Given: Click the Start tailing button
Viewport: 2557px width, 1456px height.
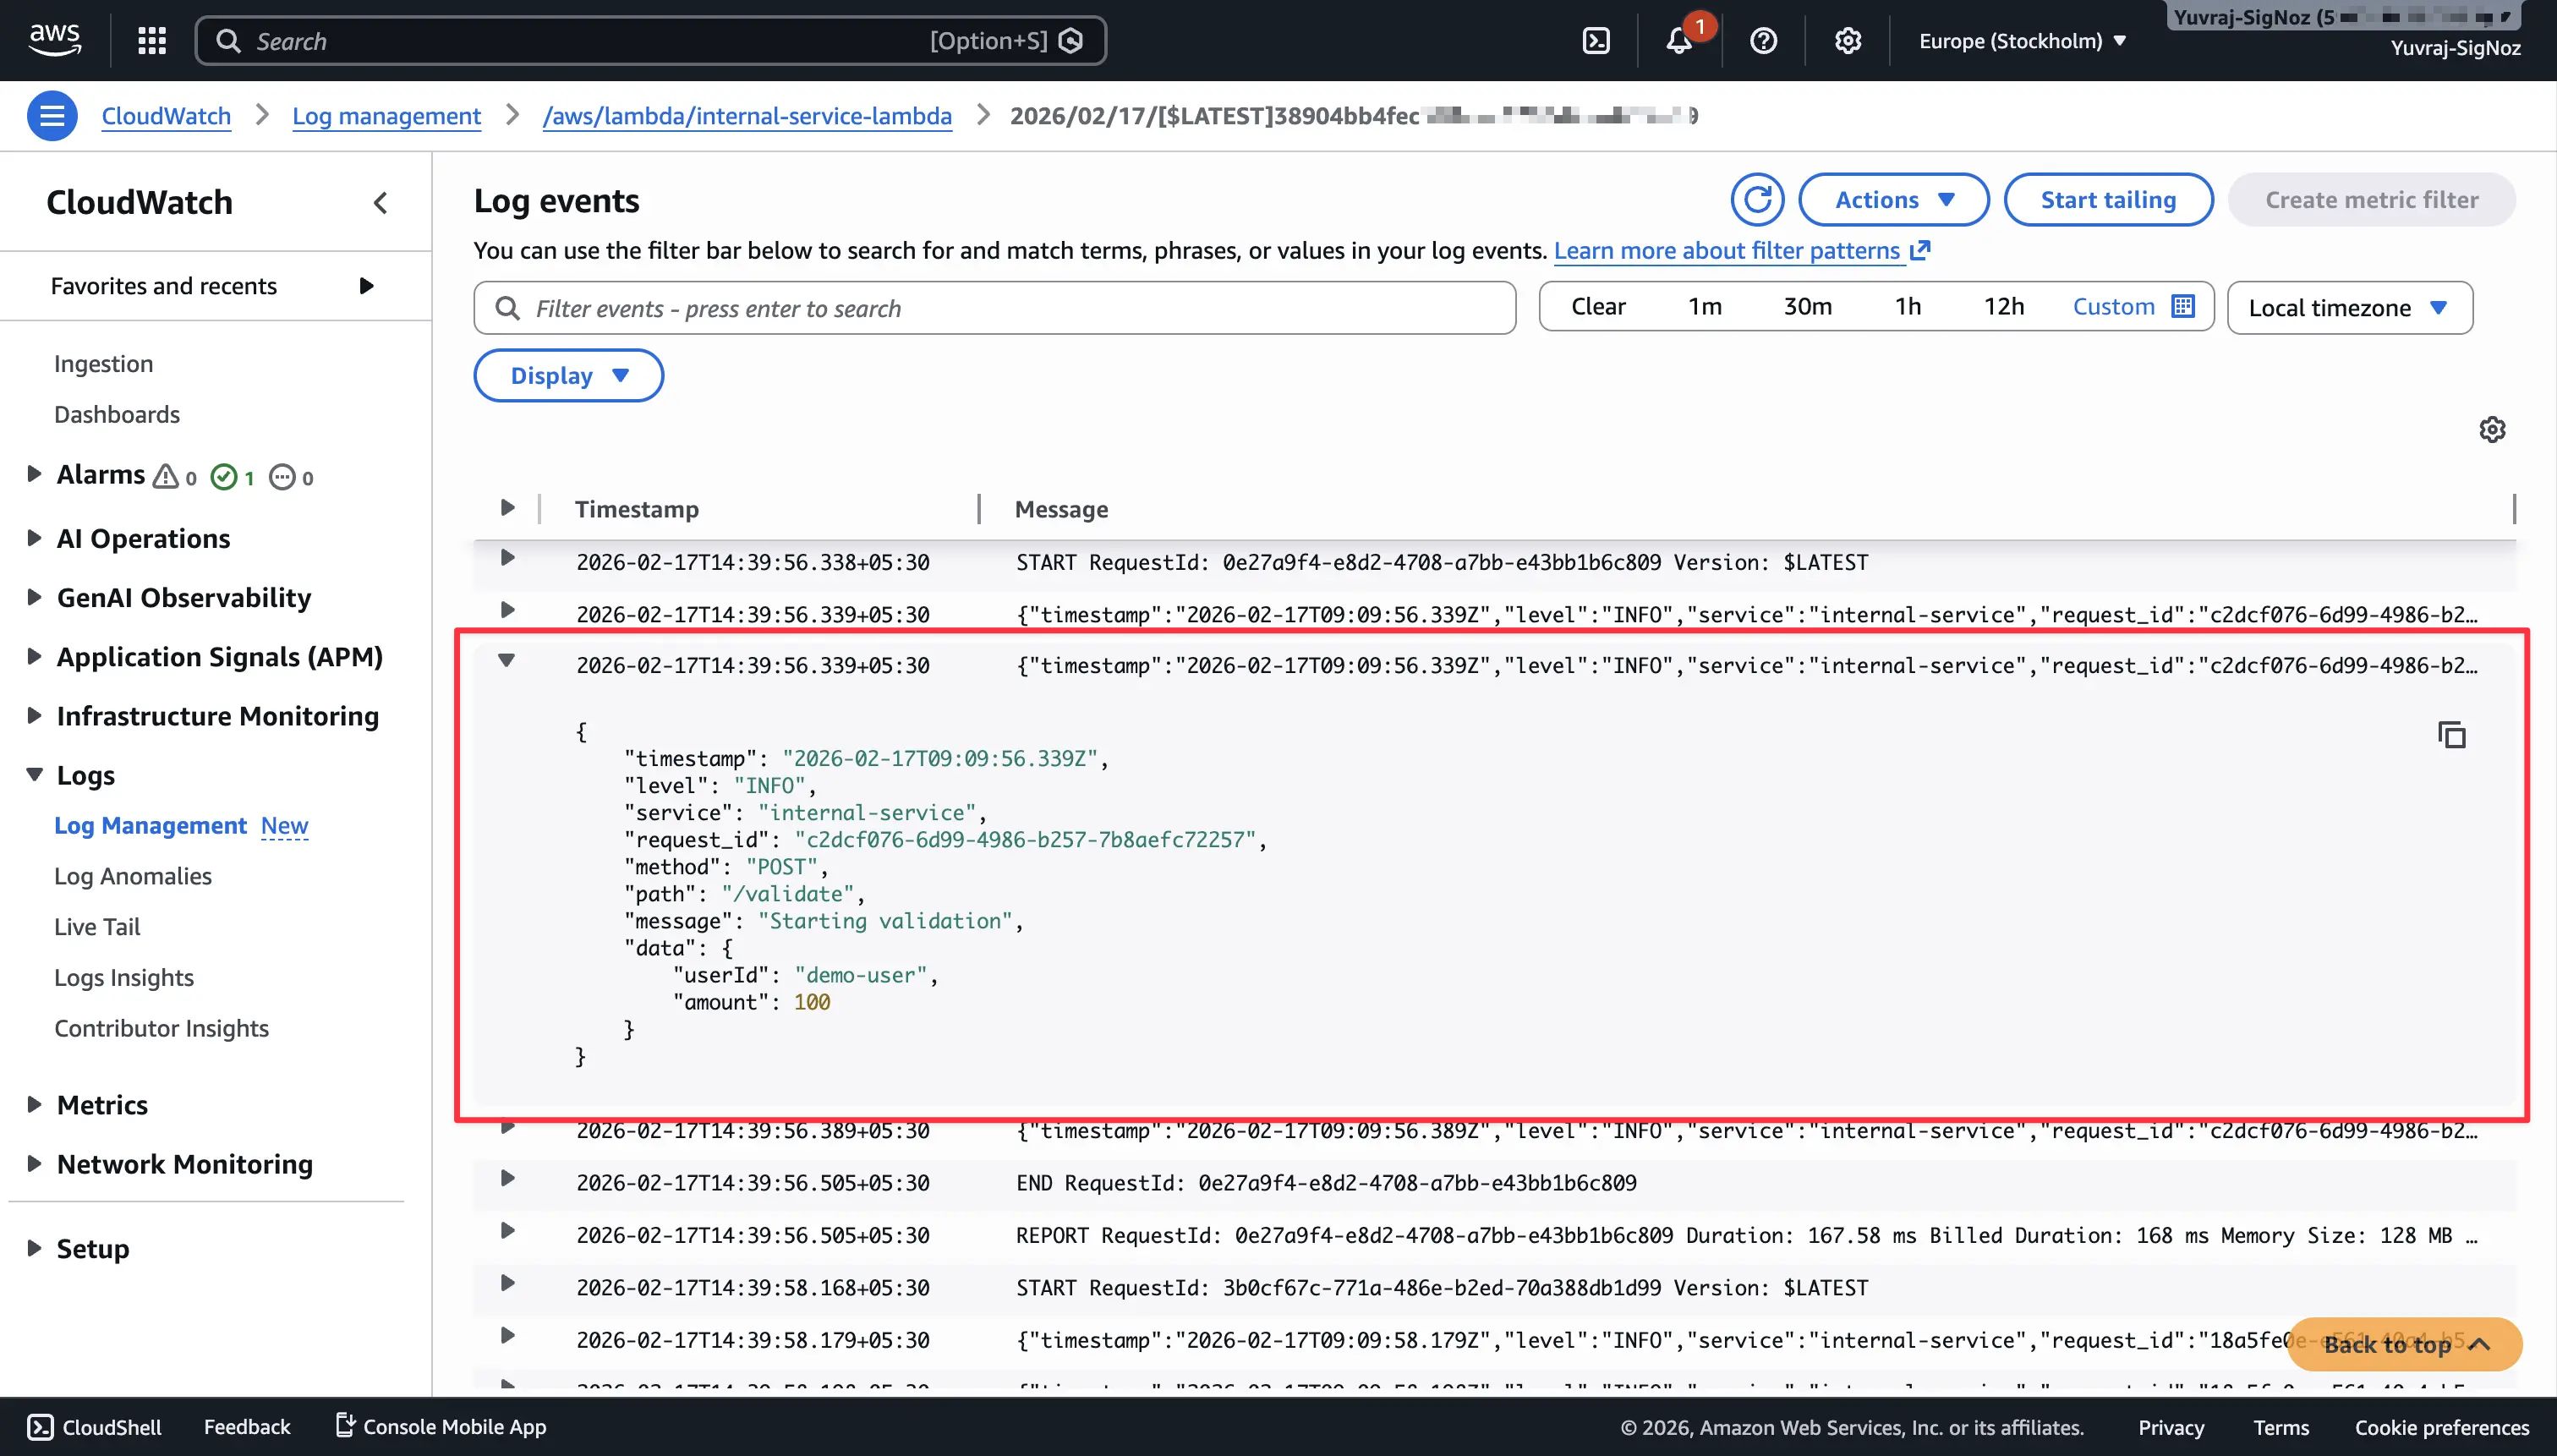Looking at the screenshot, I should [x=2107, y=200].
